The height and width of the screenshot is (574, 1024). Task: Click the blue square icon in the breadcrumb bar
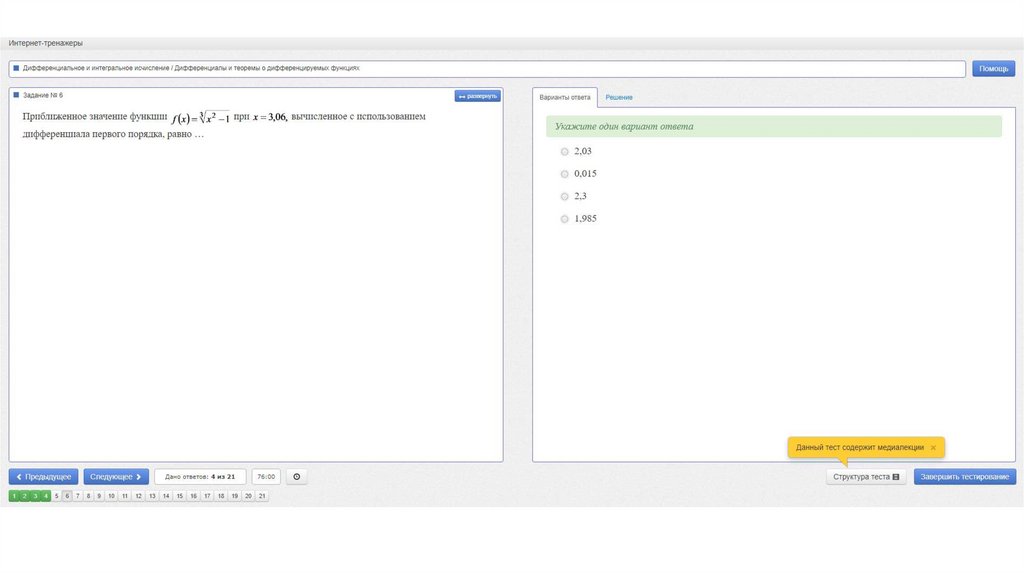[16, 68]
